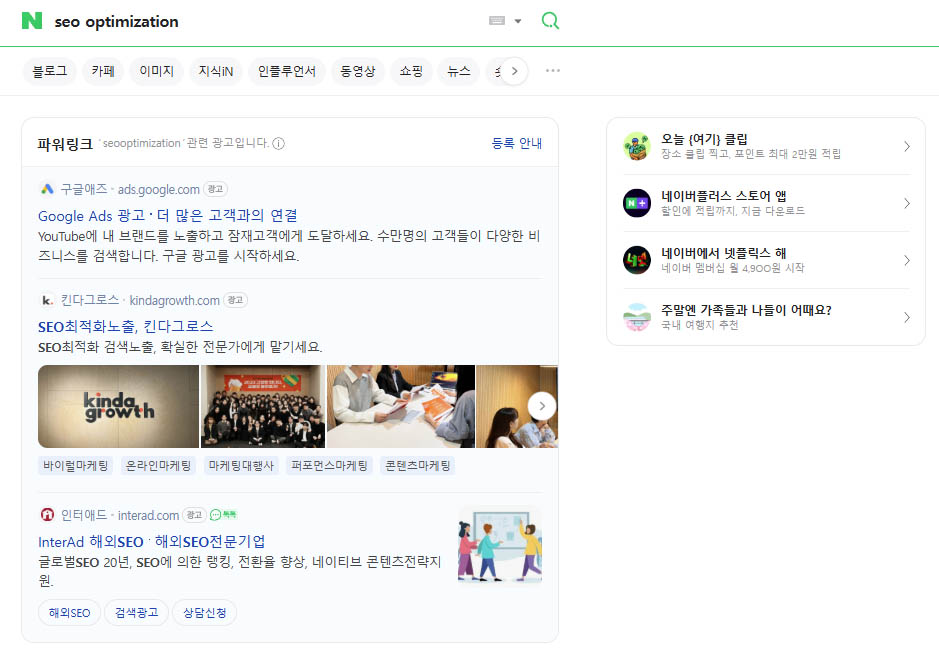Switch to the 동영상 tab
The height and width of the screenshot is (656, 939).
point(358,71)
